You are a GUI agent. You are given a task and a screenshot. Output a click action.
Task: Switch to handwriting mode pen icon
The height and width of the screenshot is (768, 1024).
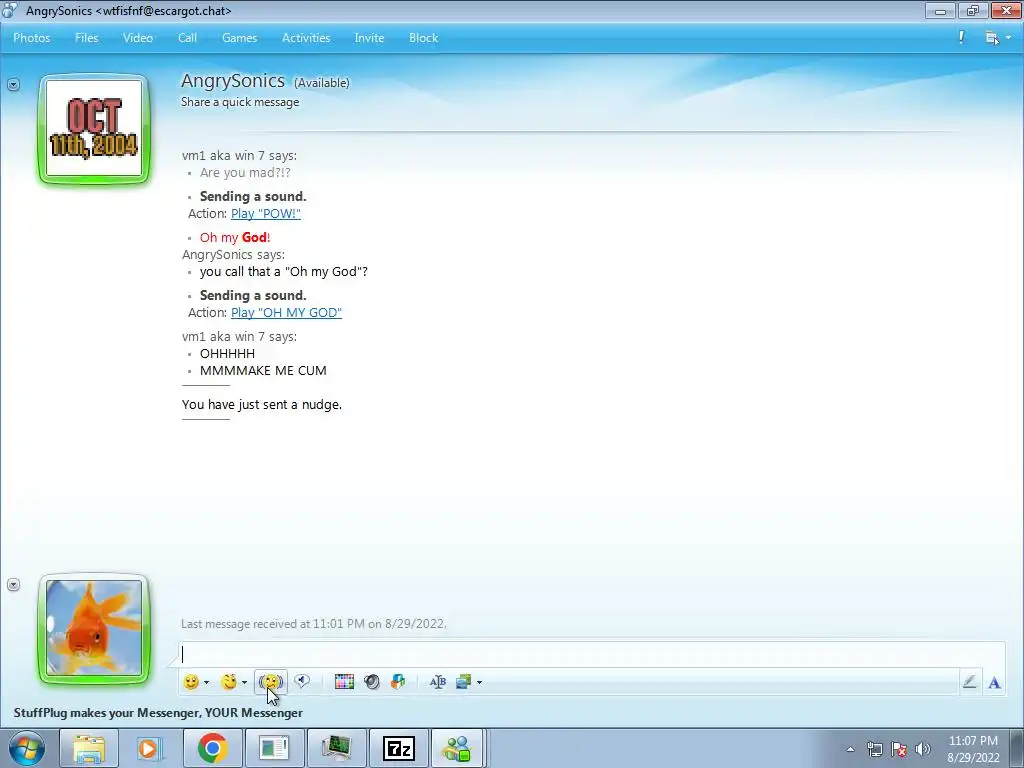pos(969,682)
